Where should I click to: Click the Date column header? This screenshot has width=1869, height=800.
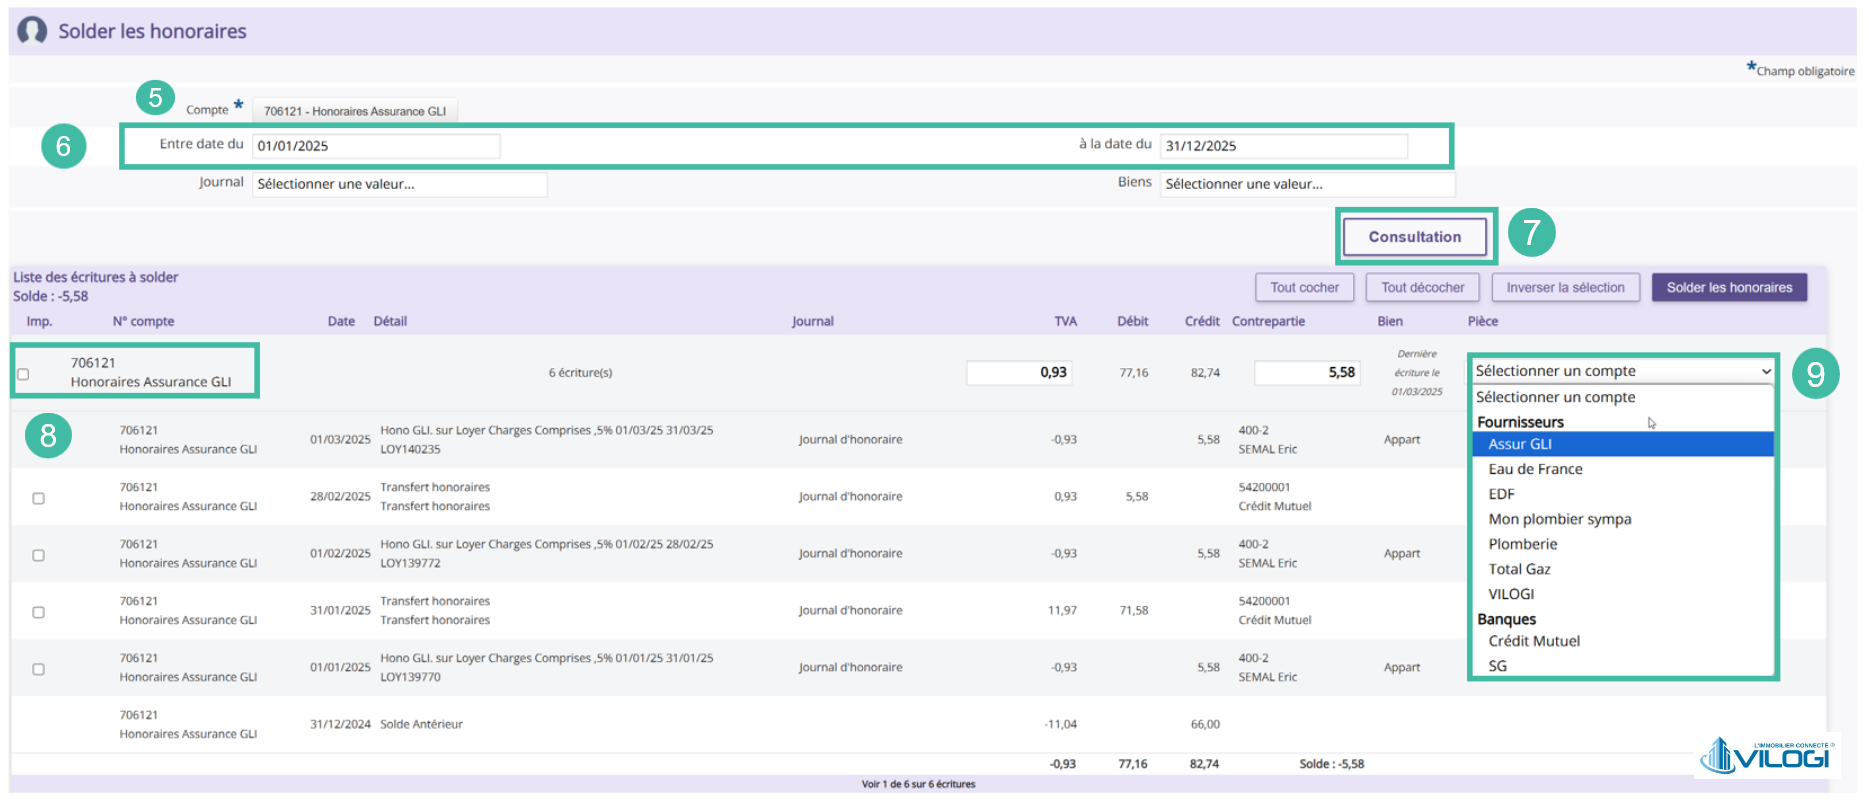tap(341, 322)
